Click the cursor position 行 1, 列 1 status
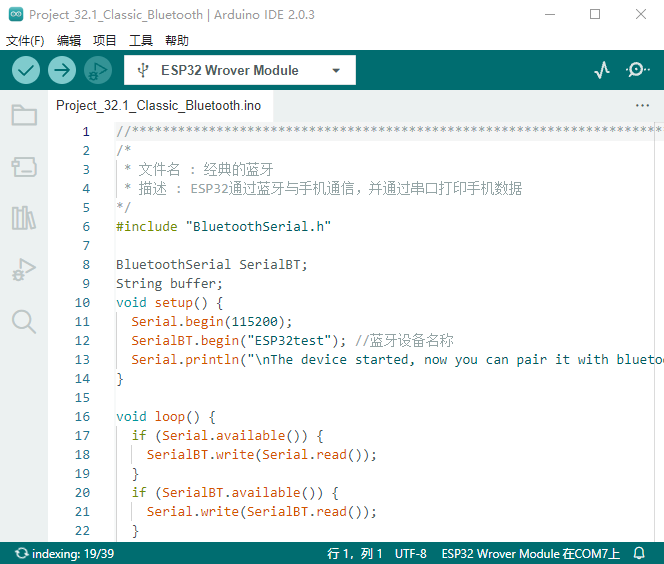Screen dimensions: 664x564 pyautogui.click(x=355, y=553)
